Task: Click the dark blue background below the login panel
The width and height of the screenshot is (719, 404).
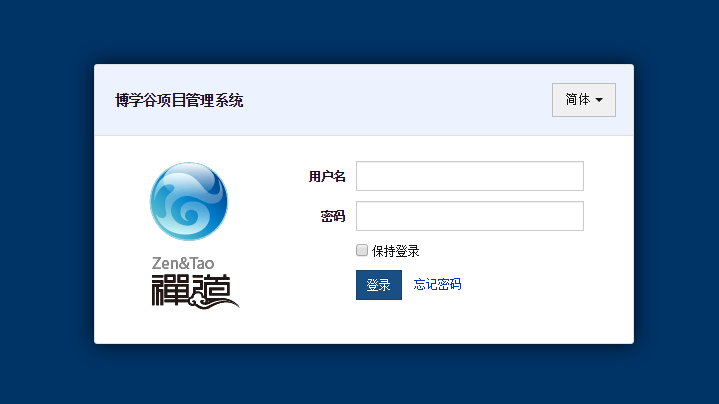Action: tap(360, 375)
